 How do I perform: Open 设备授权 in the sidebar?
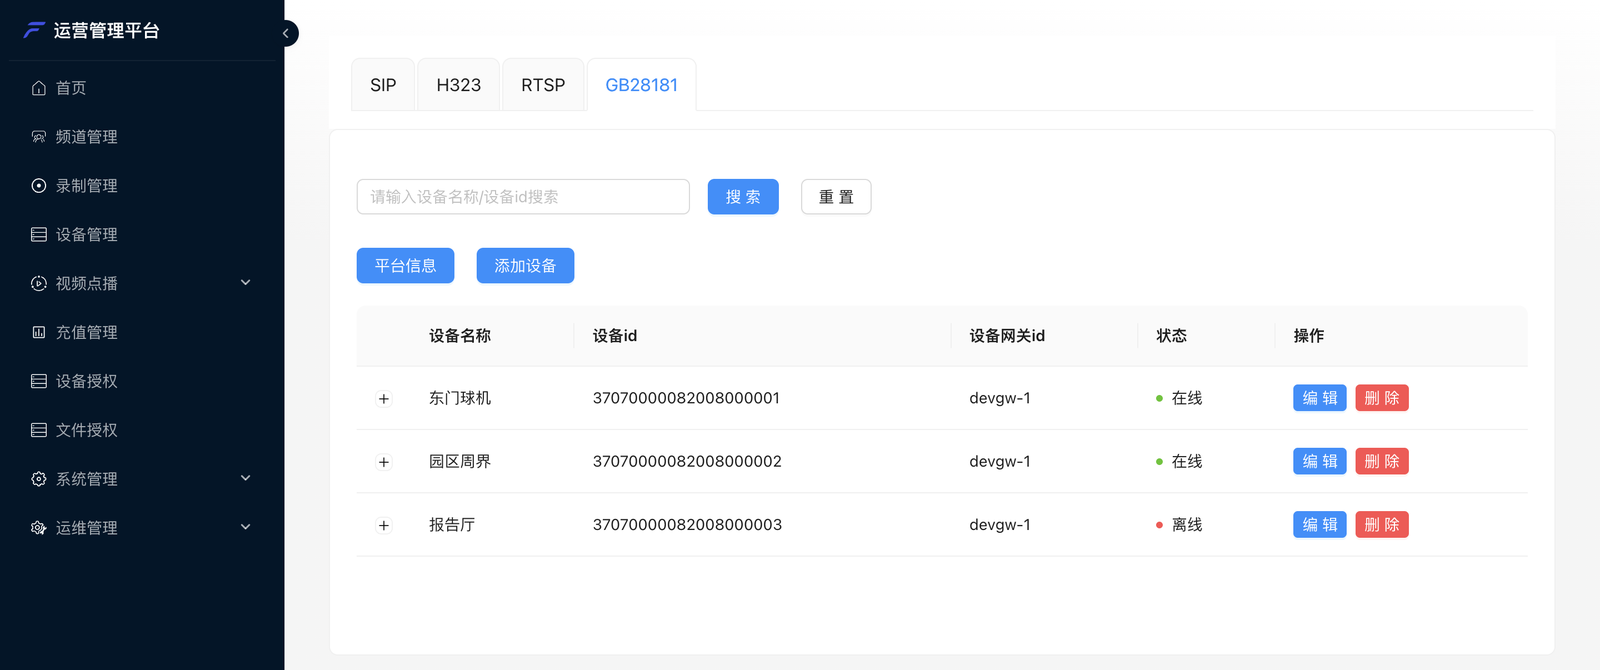point(142,381)
